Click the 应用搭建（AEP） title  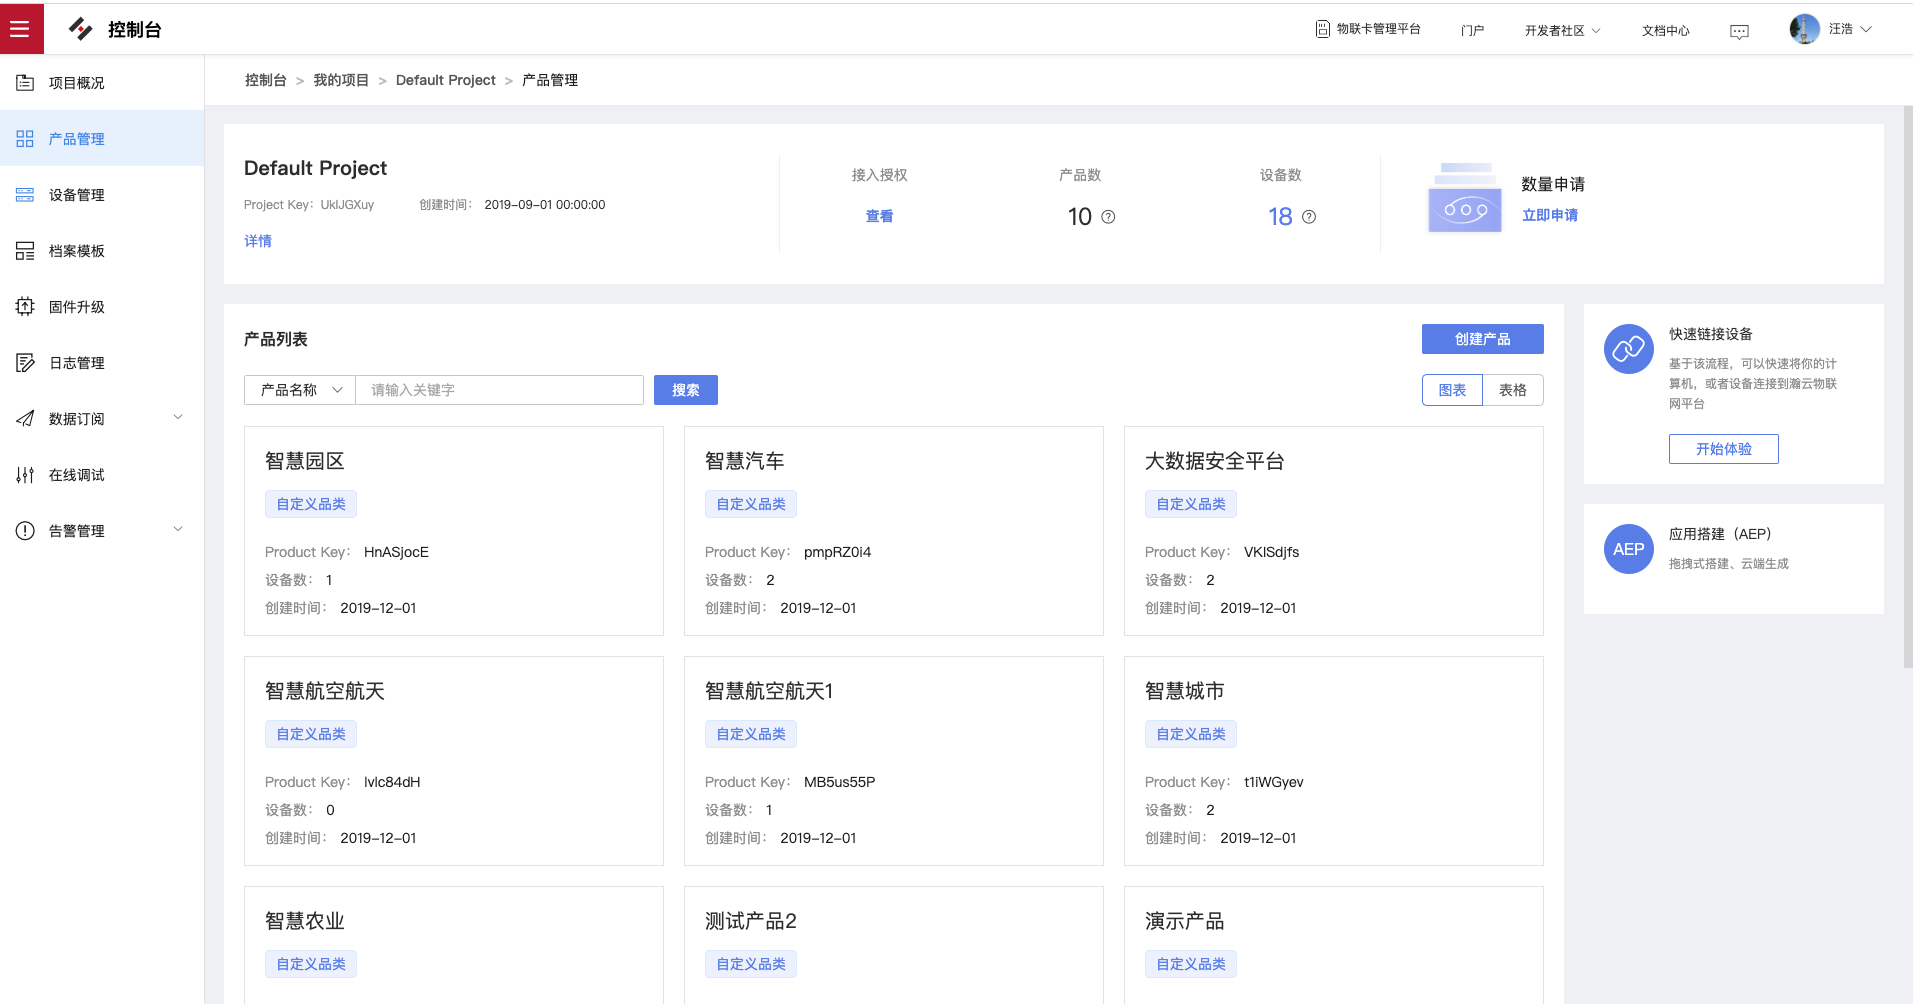click(1720, 534)
